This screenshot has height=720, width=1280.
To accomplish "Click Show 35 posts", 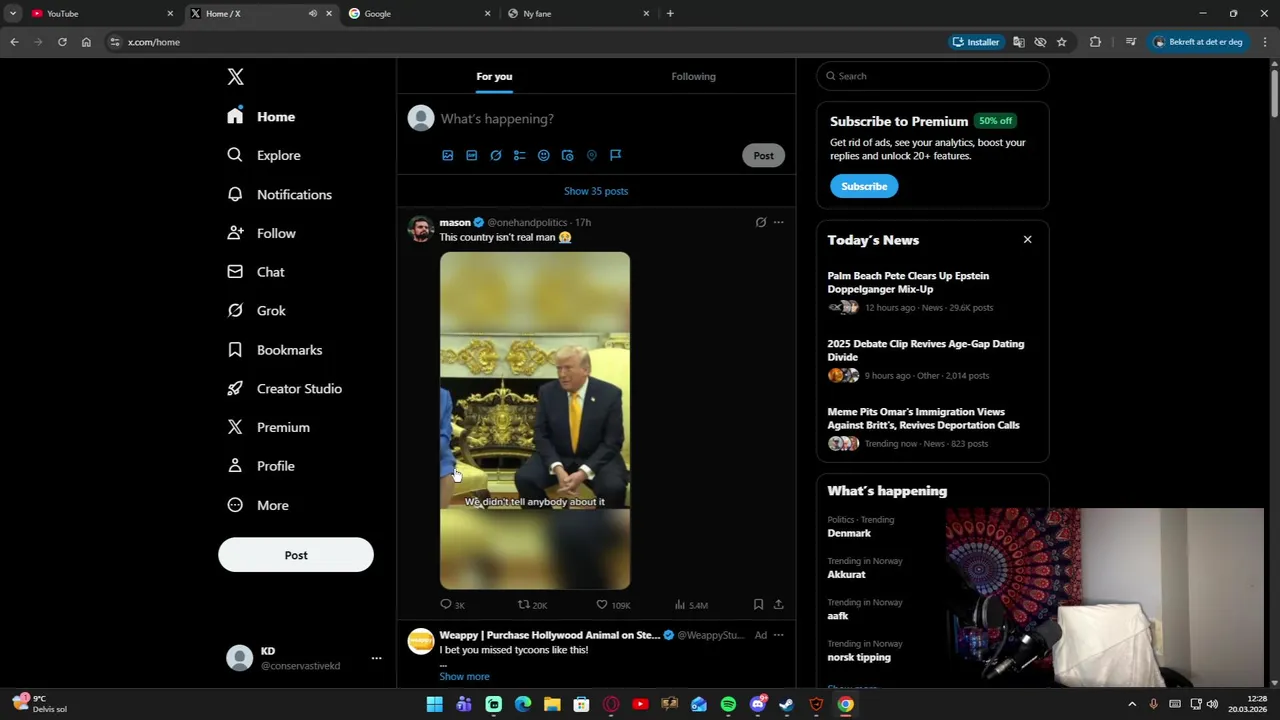I will (596, 191).
